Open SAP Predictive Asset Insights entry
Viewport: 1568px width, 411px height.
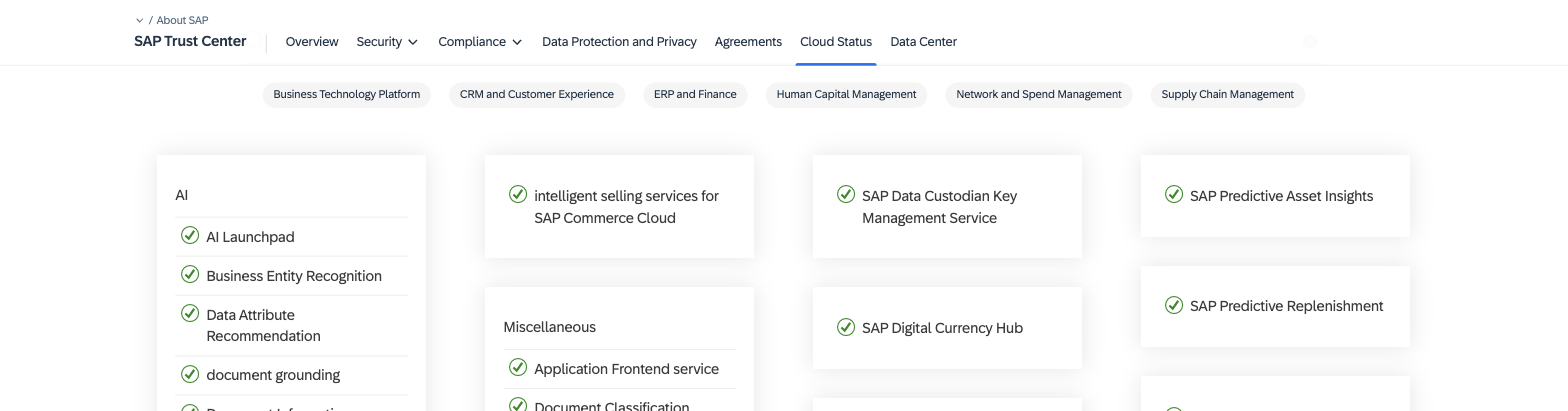point(1281,196)
